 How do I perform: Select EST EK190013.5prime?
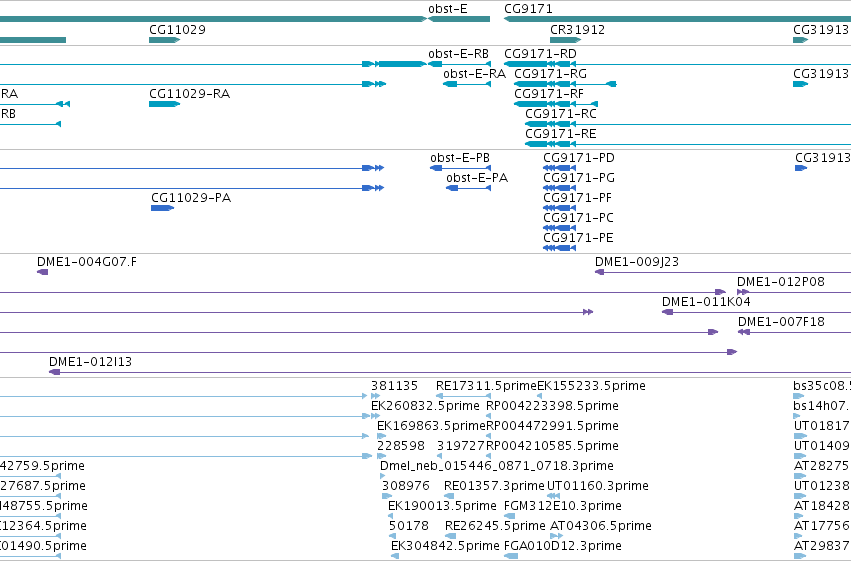[x=393, y=517]
